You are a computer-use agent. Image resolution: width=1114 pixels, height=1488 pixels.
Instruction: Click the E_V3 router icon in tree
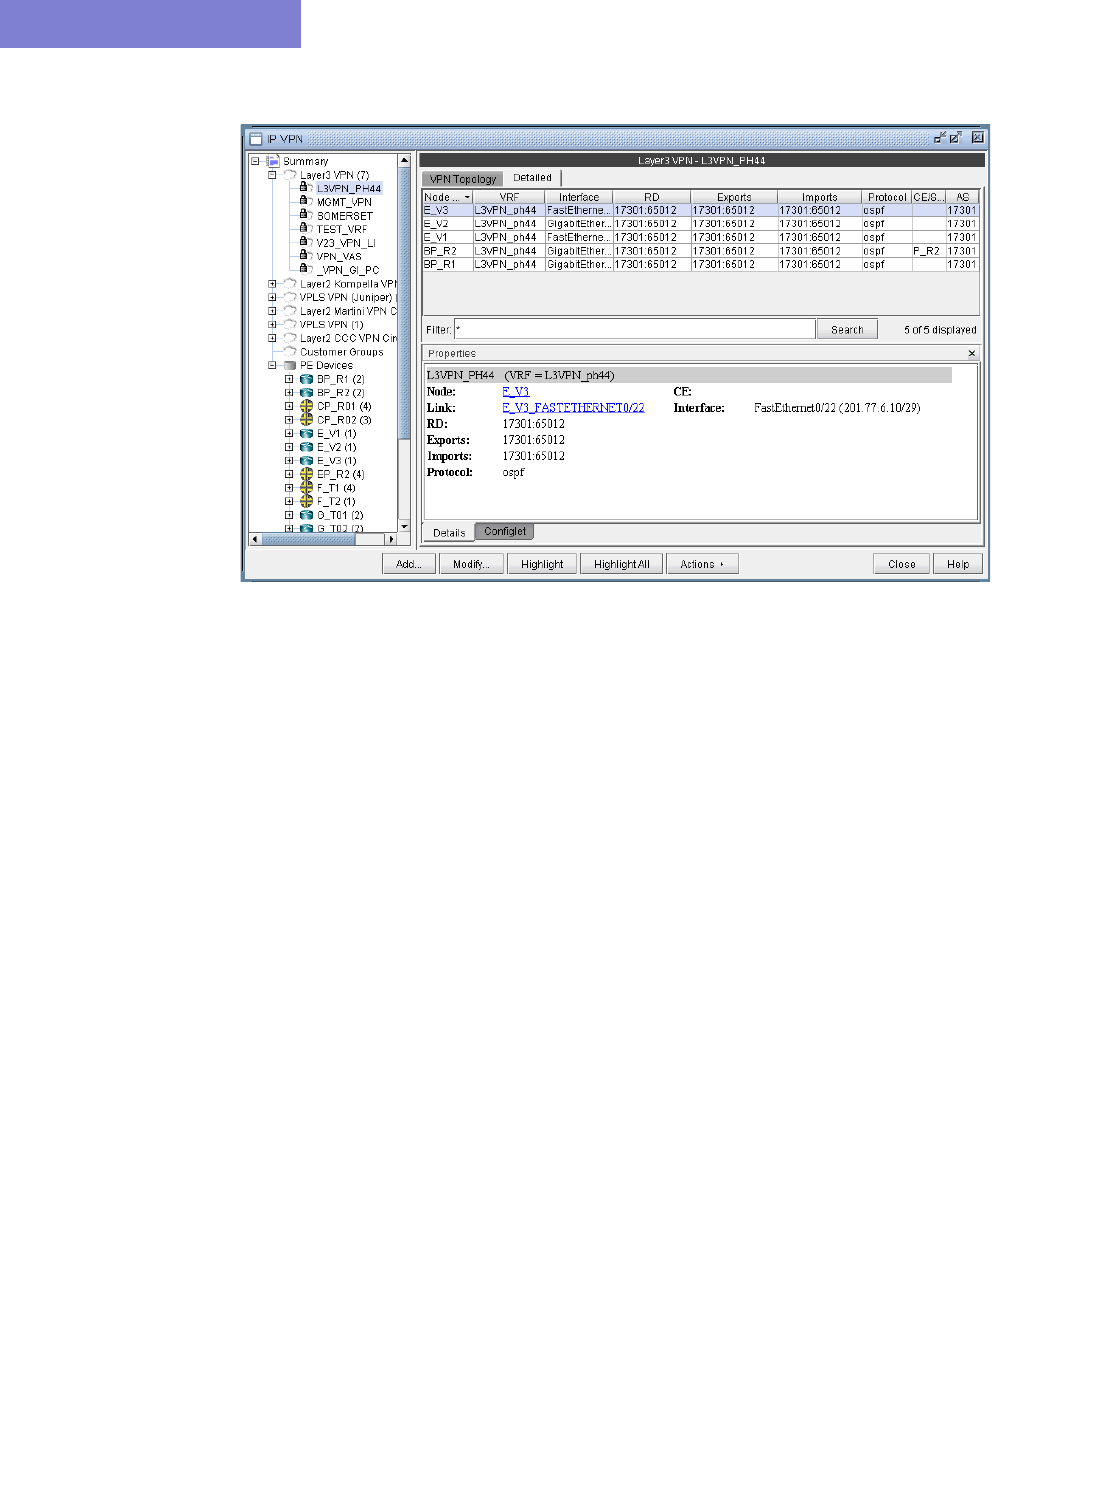pos(307,460)
